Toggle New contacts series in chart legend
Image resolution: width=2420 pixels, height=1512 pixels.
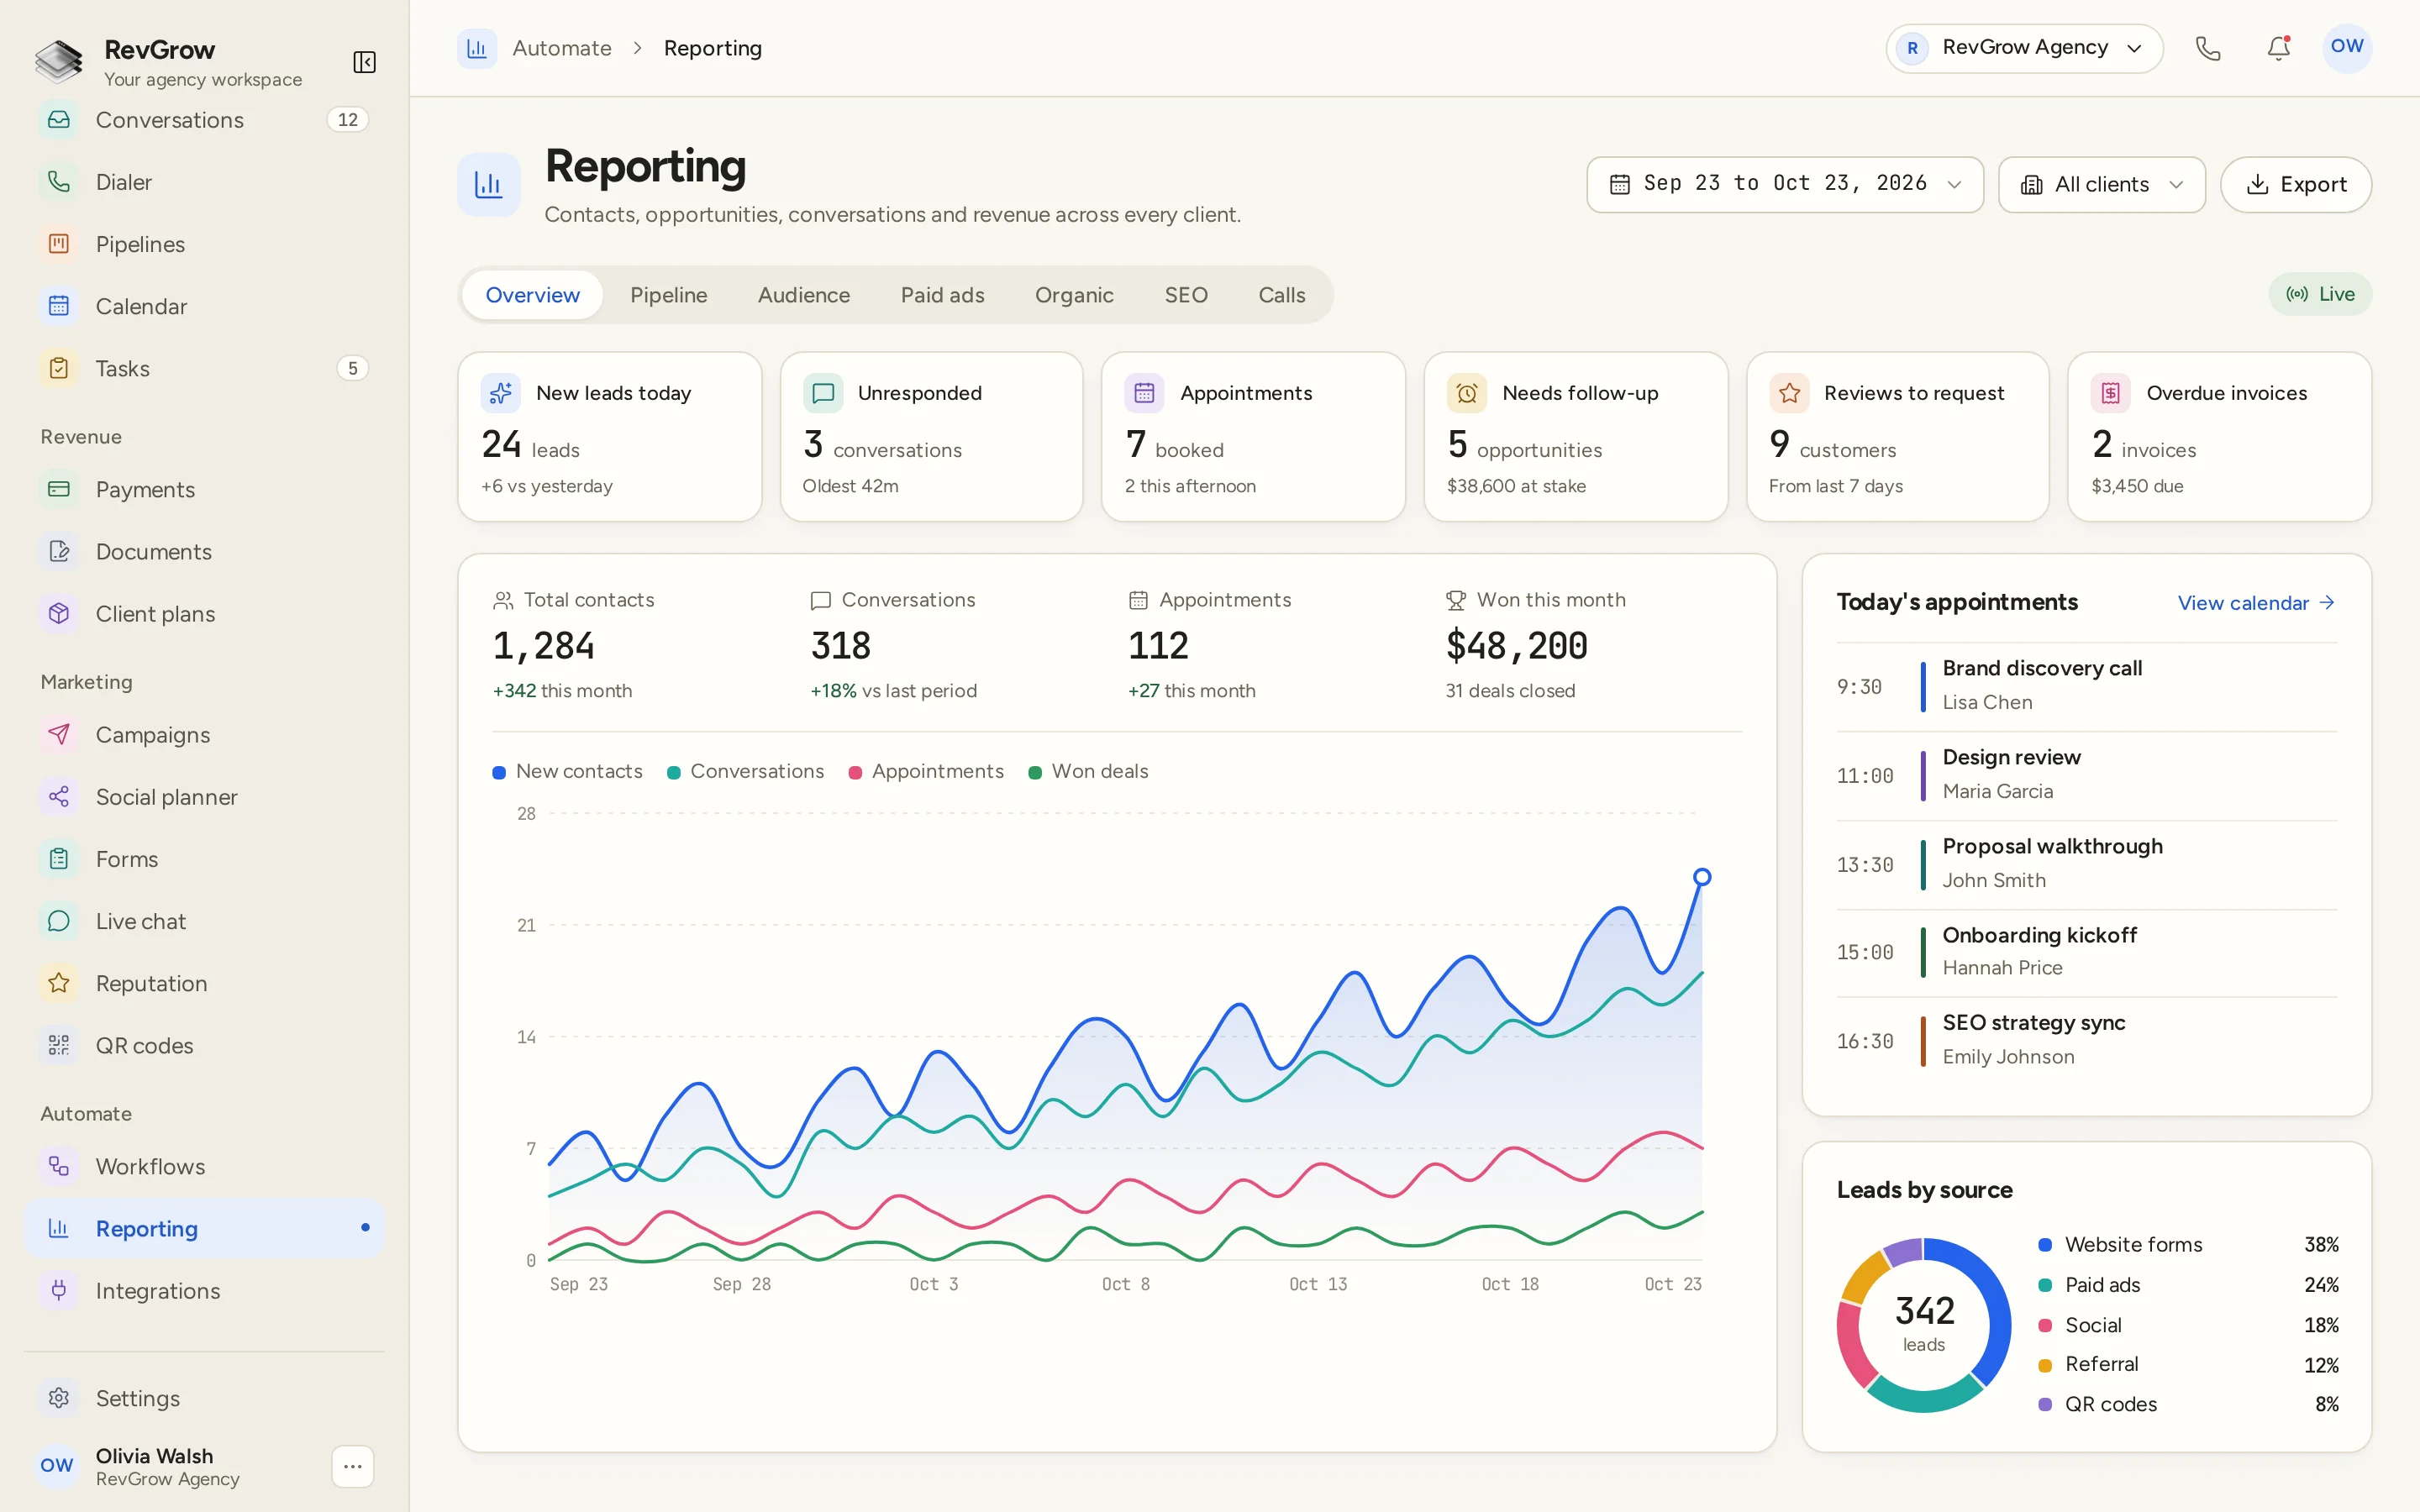pos(568,771)
